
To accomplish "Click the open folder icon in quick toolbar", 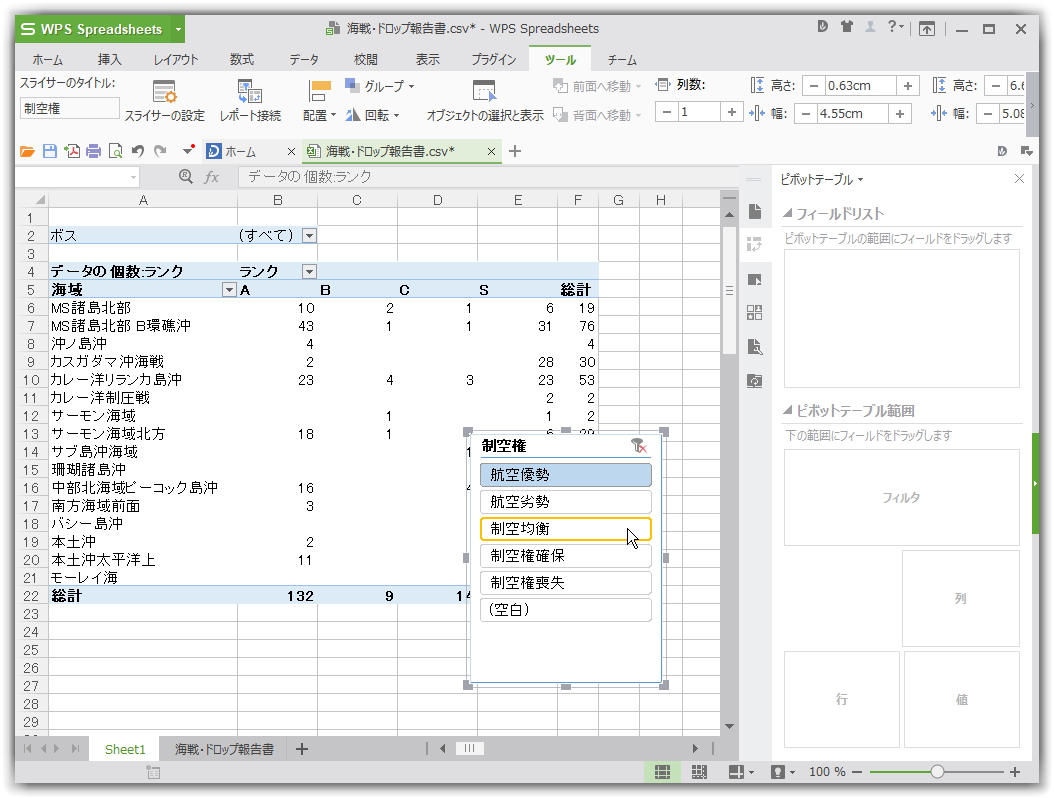I will tap(27, 151).
